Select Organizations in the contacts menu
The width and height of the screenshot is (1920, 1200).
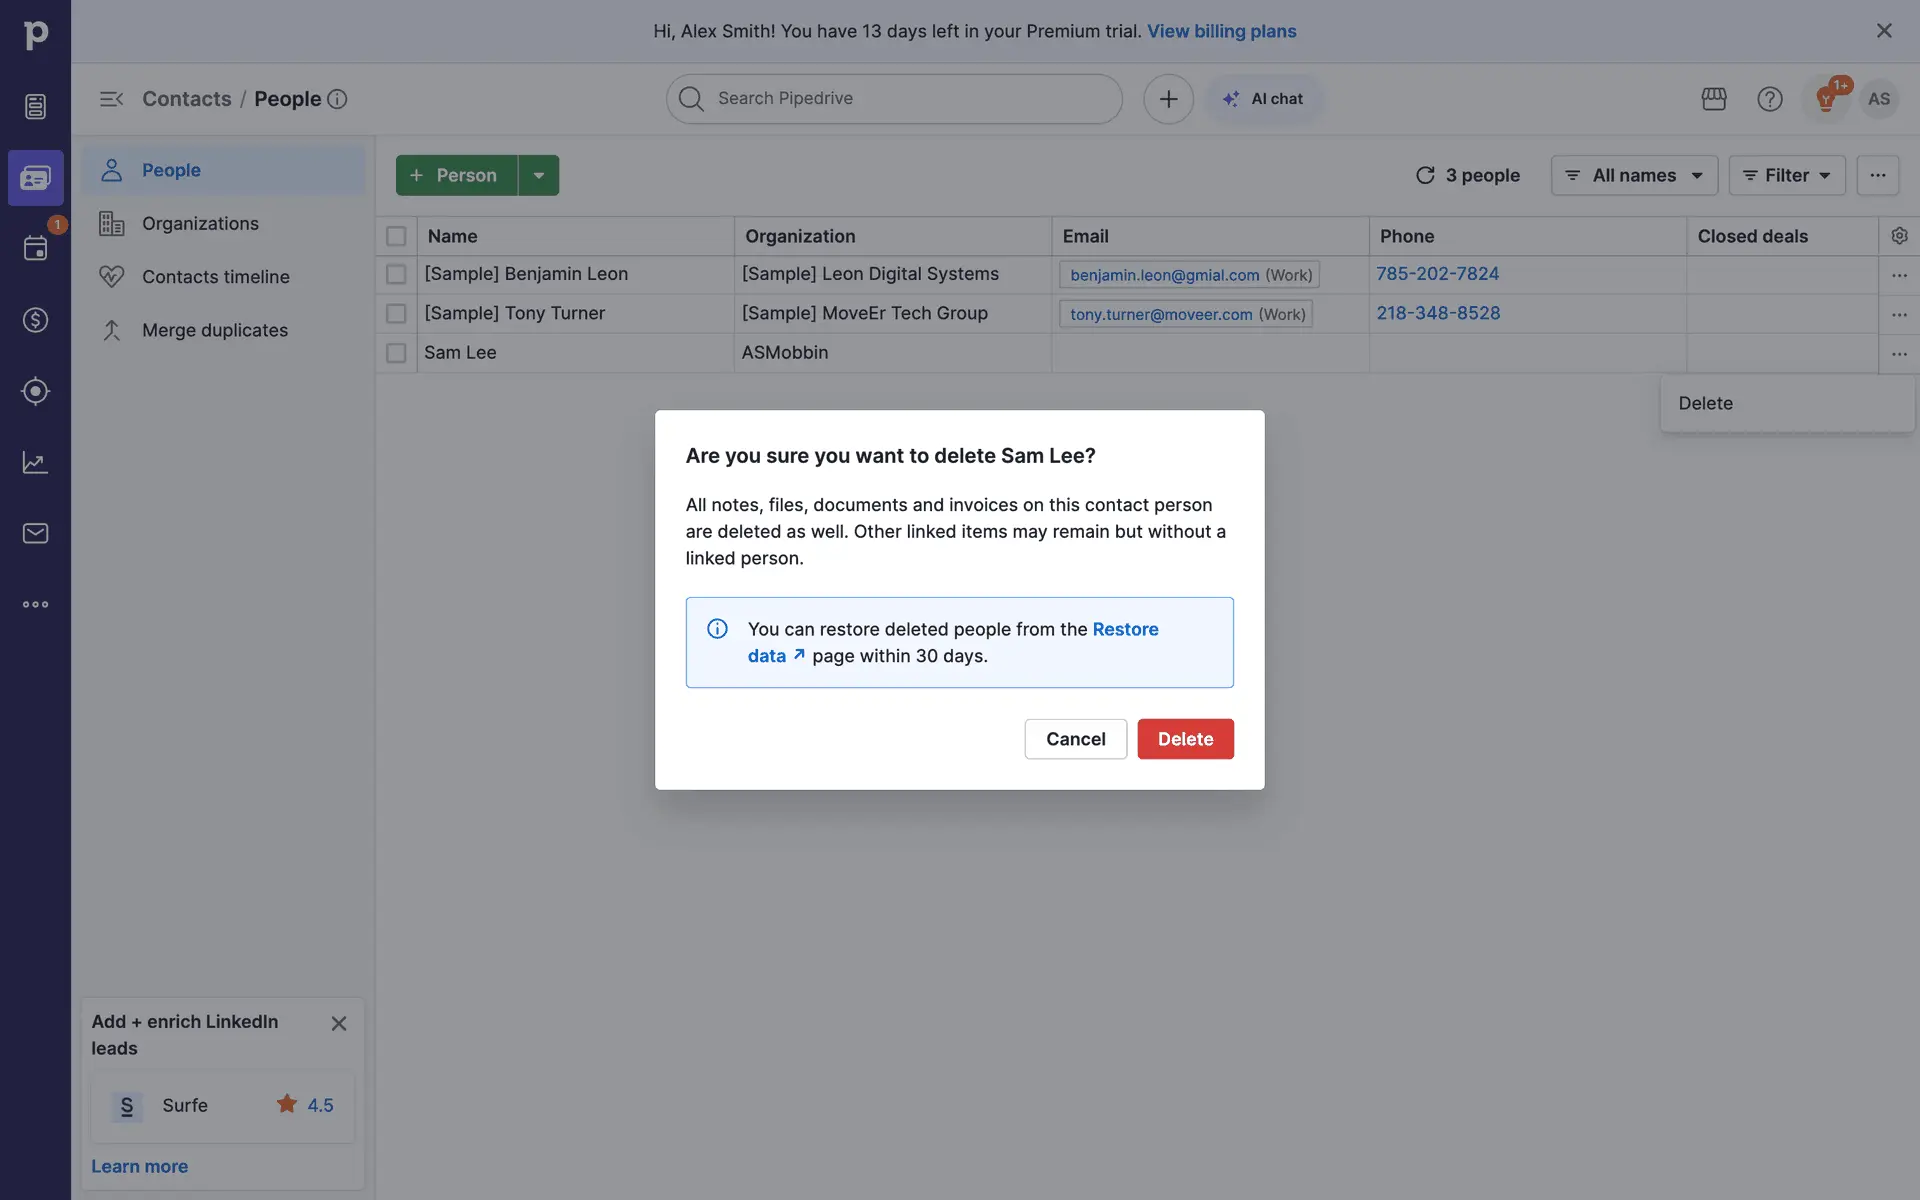200,223
